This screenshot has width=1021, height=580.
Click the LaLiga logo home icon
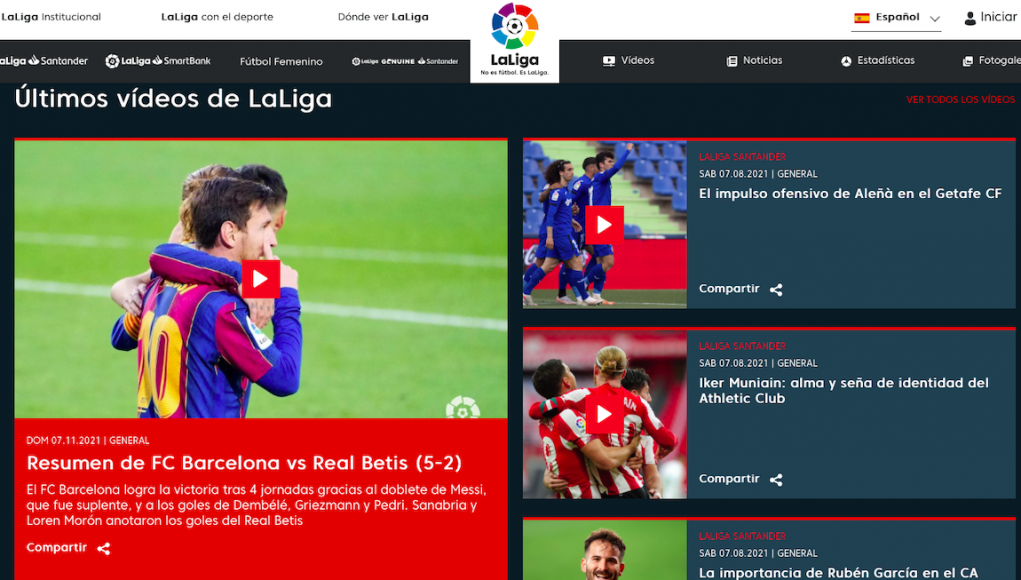pyautogui.click(x=514, y=40)
